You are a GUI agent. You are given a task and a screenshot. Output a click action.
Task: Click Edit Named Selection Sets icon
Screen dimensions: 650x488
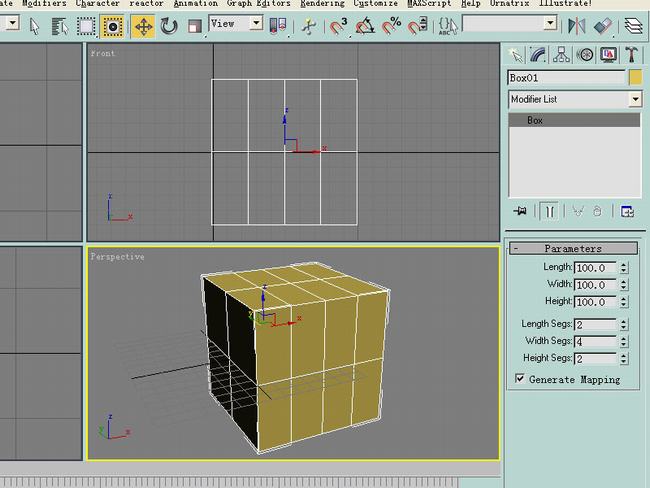[448, 26]
